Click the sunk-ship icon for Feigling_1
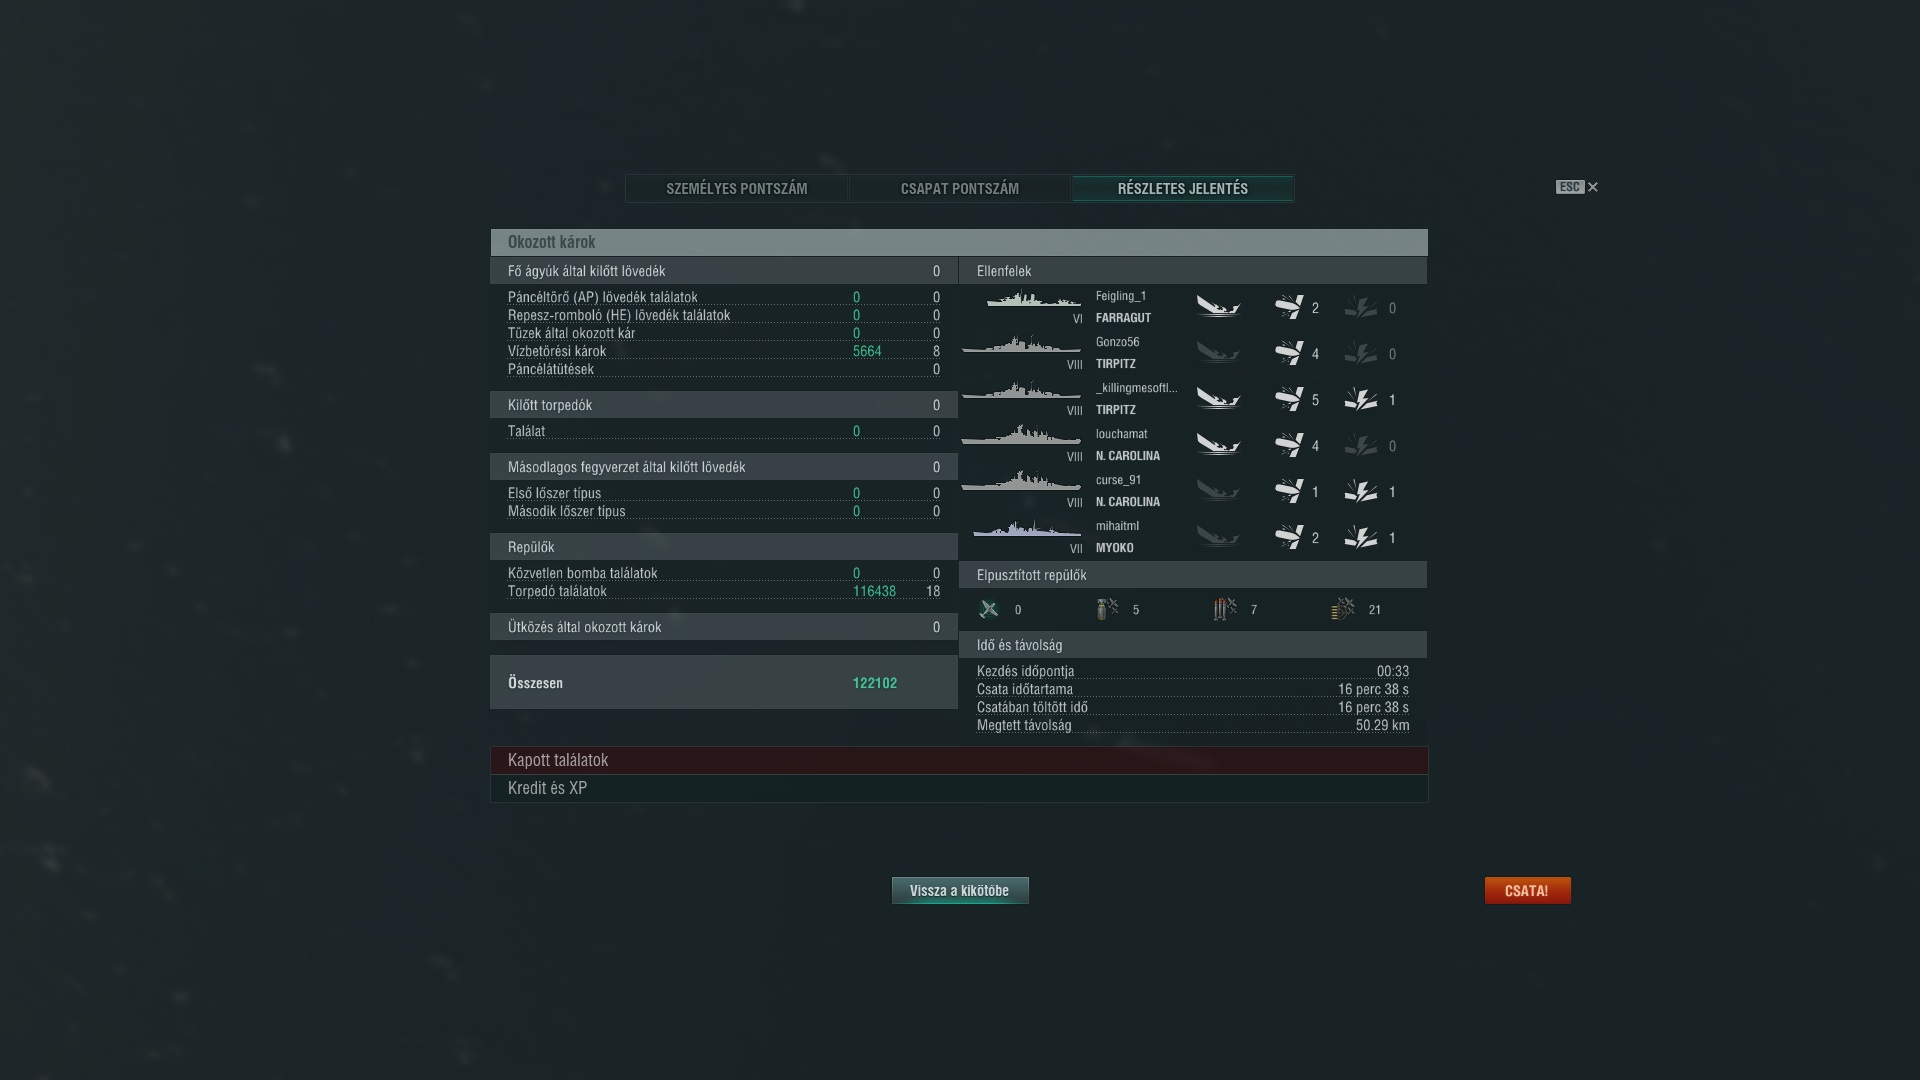This screenshot has height=1080, width=1920. coord(1218,307)
